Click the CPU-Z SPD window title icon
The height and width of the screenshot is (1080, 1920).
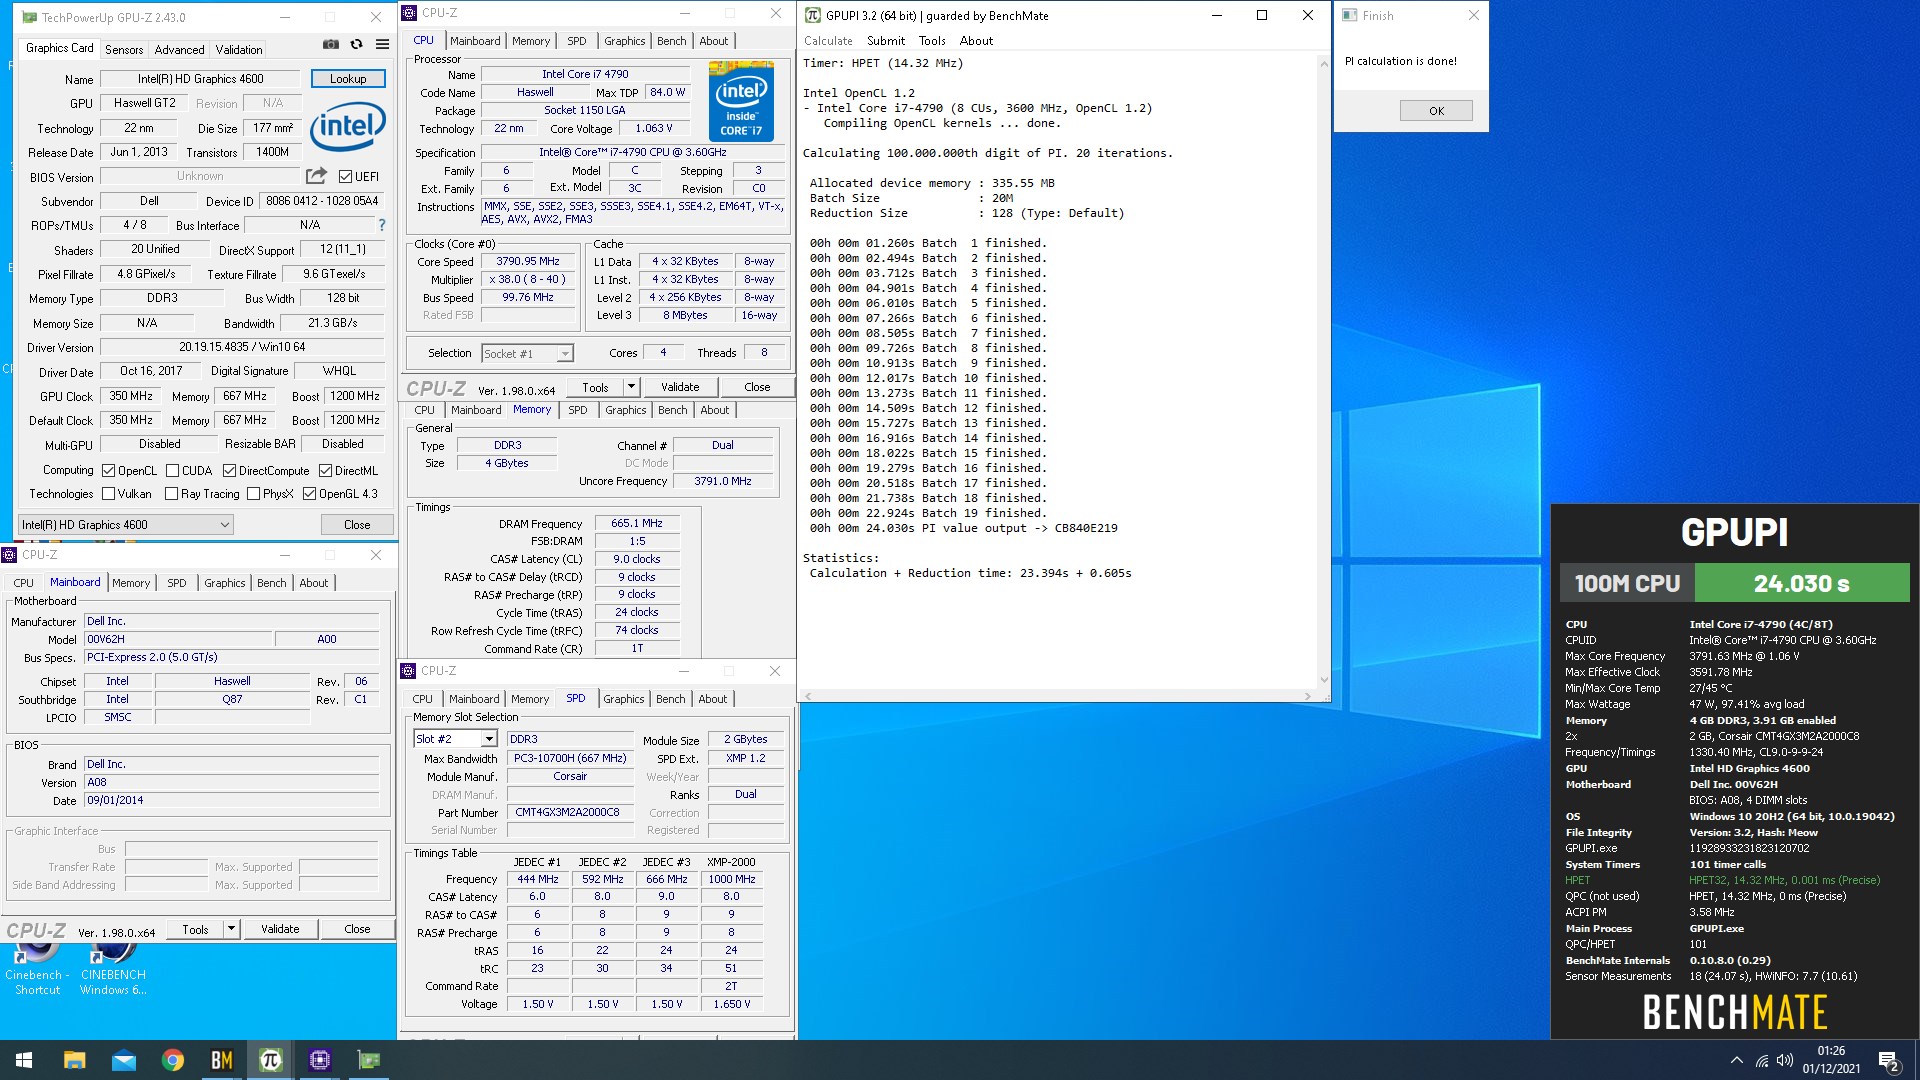[x=408, y=671]
